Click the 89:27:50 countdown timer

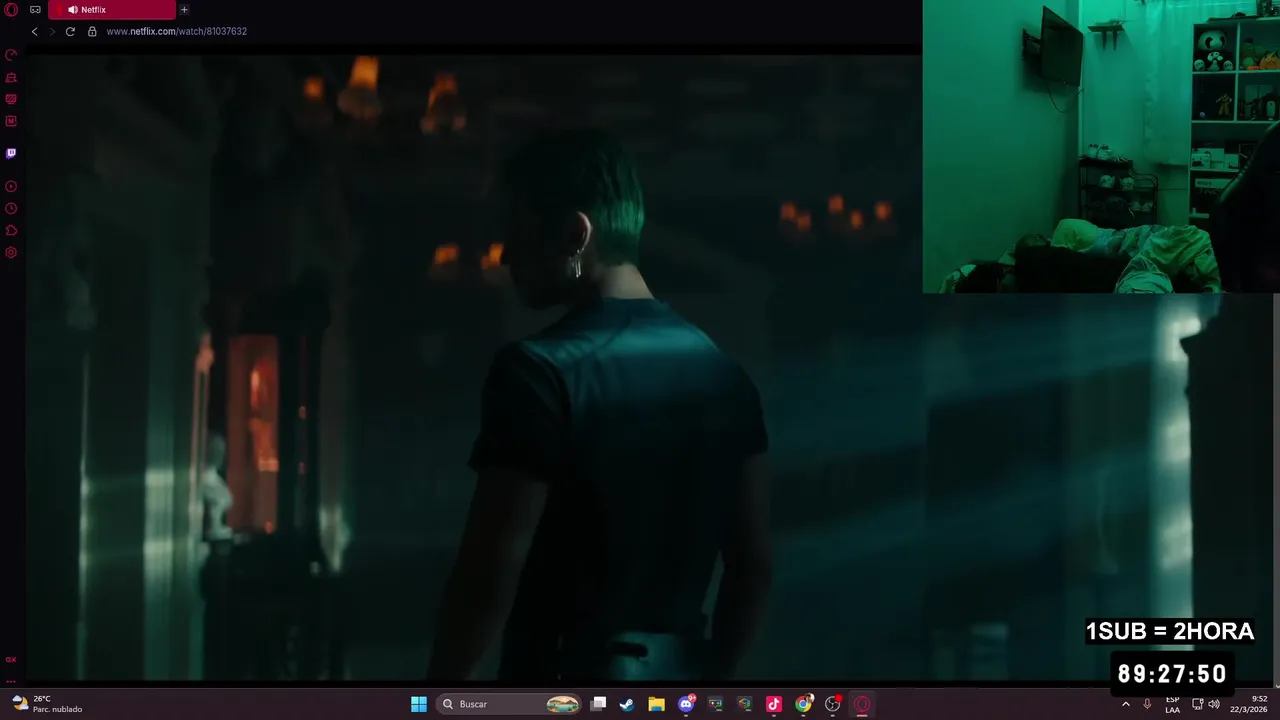(1172, 674)
